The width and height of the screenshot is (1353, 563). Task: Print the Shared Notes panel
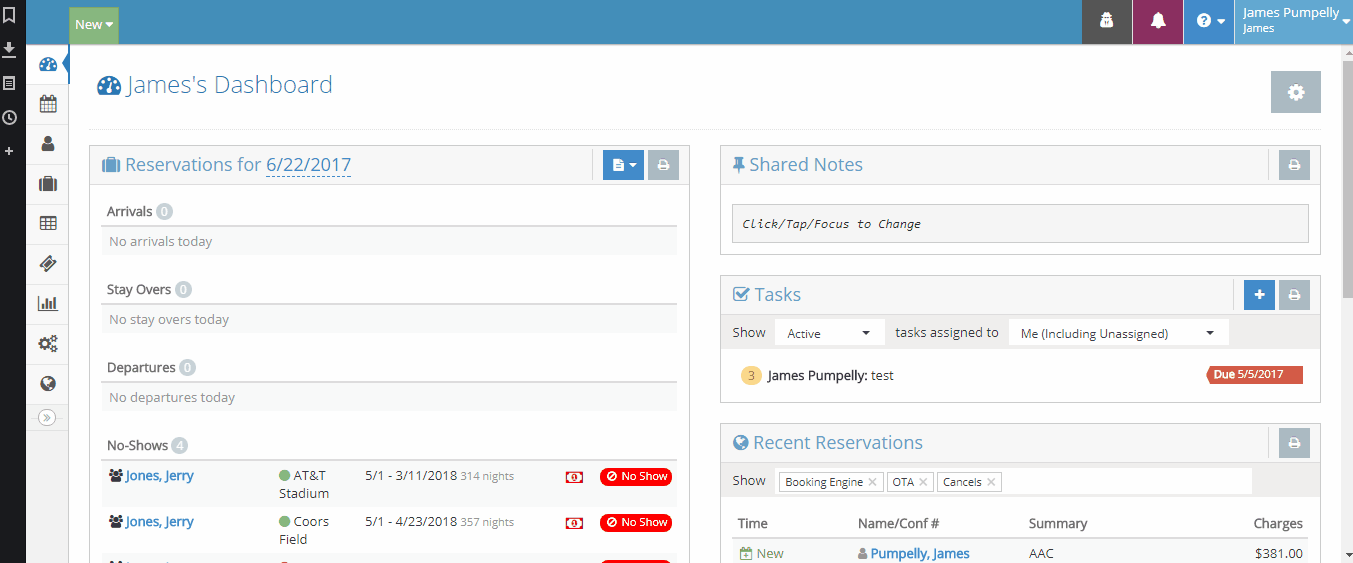coord(1294,165)
